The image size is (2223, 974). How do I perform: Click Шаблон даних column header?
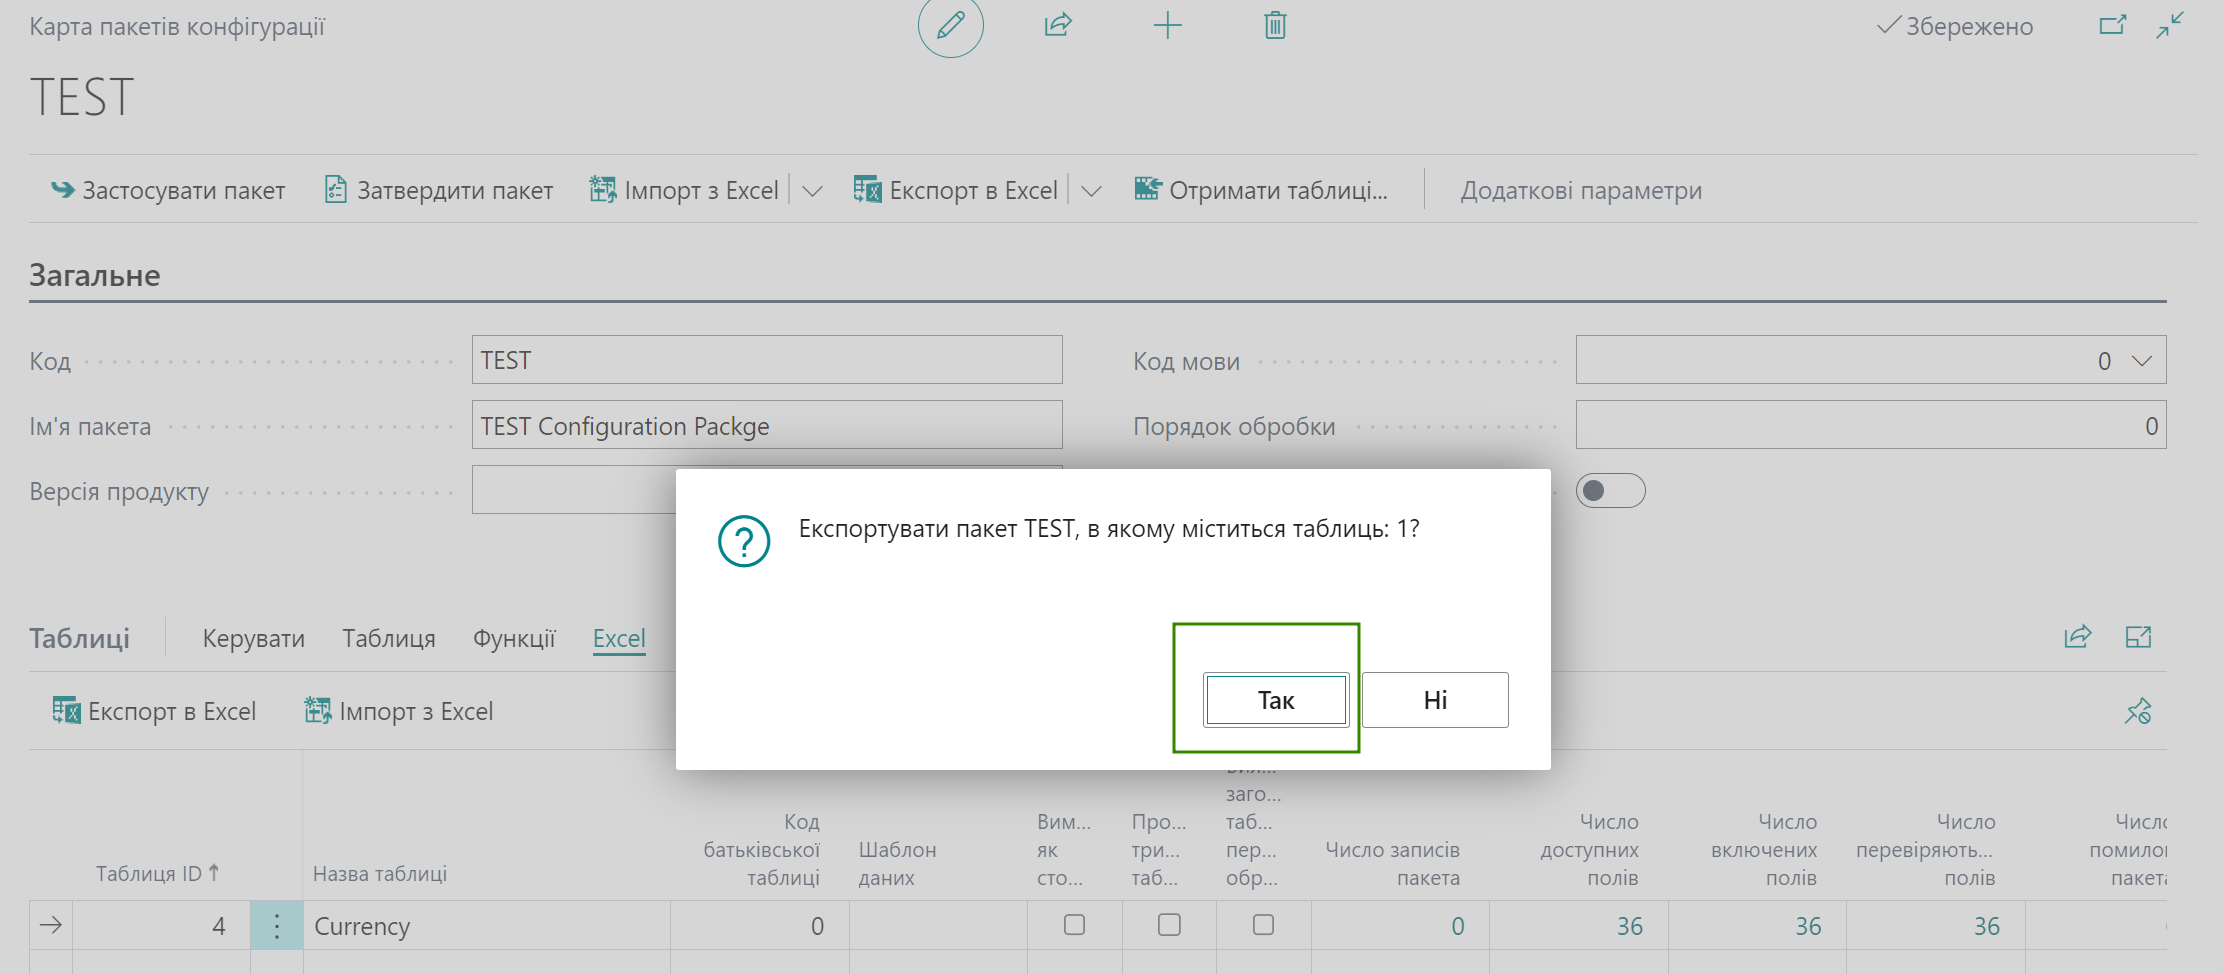[897, 863]
